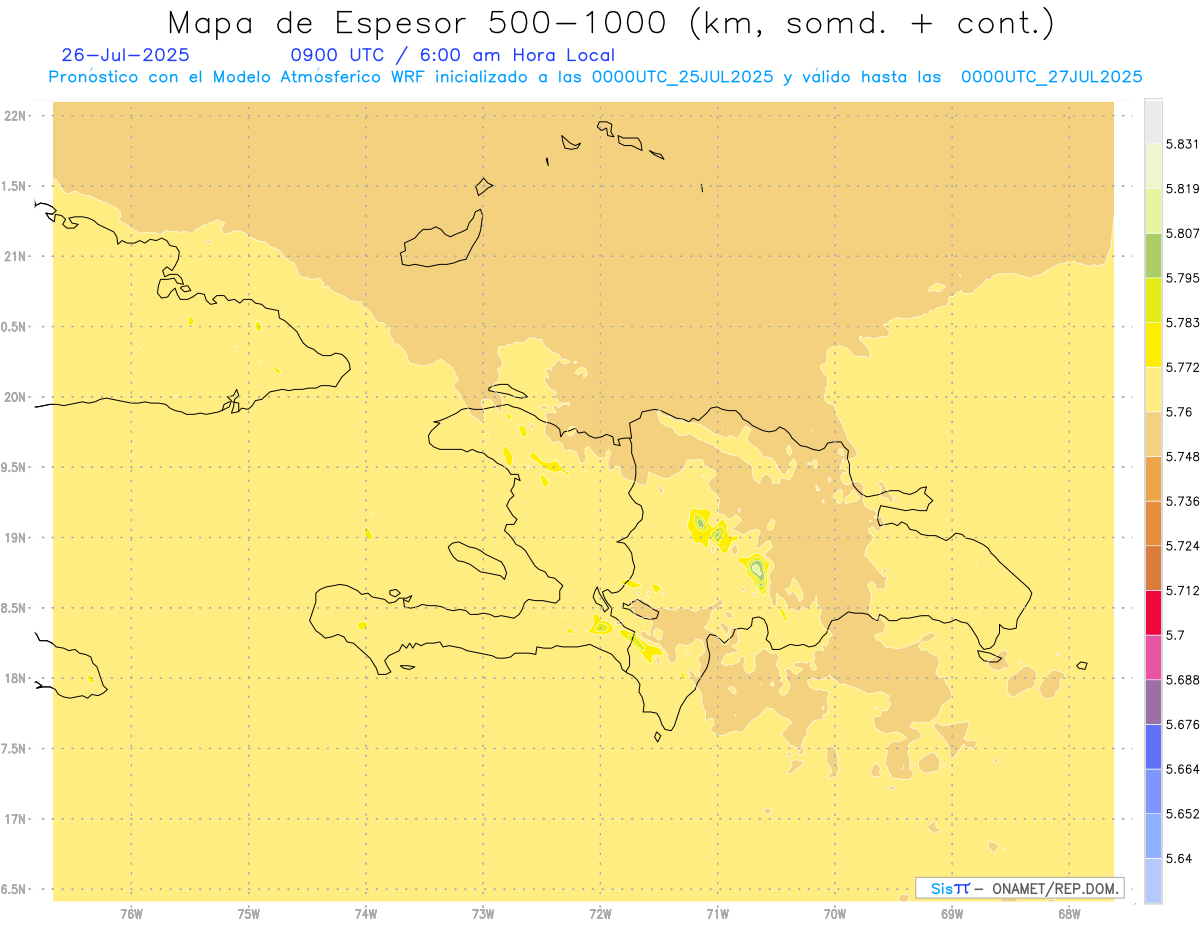The width and height of the screenshot is (1200, 927).
Task: Pick the red colorbar segment between 5.712 and 5.7
Action: coord(1153,613)
